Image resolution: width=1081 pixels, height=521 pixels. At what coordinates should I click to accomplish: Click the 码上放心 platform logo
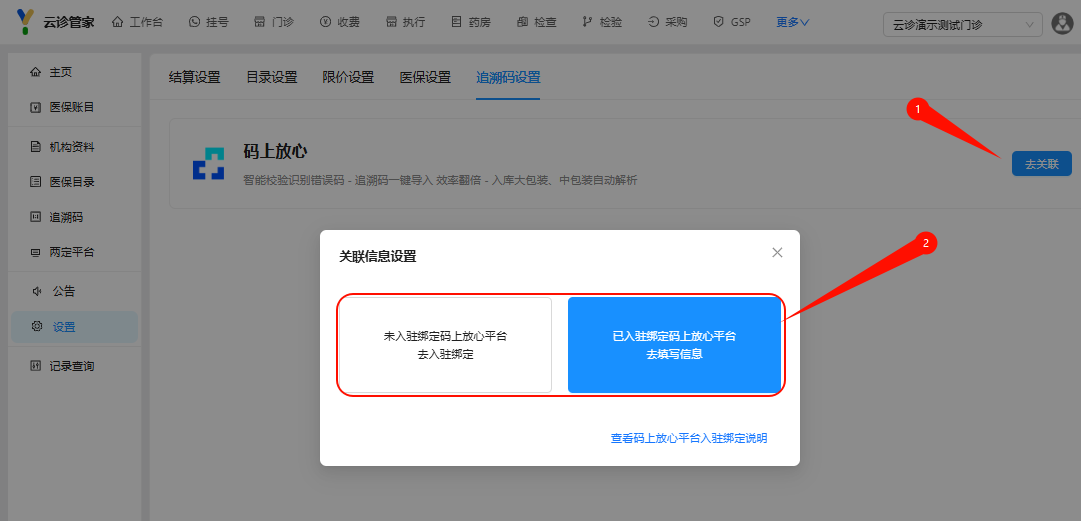209,164
